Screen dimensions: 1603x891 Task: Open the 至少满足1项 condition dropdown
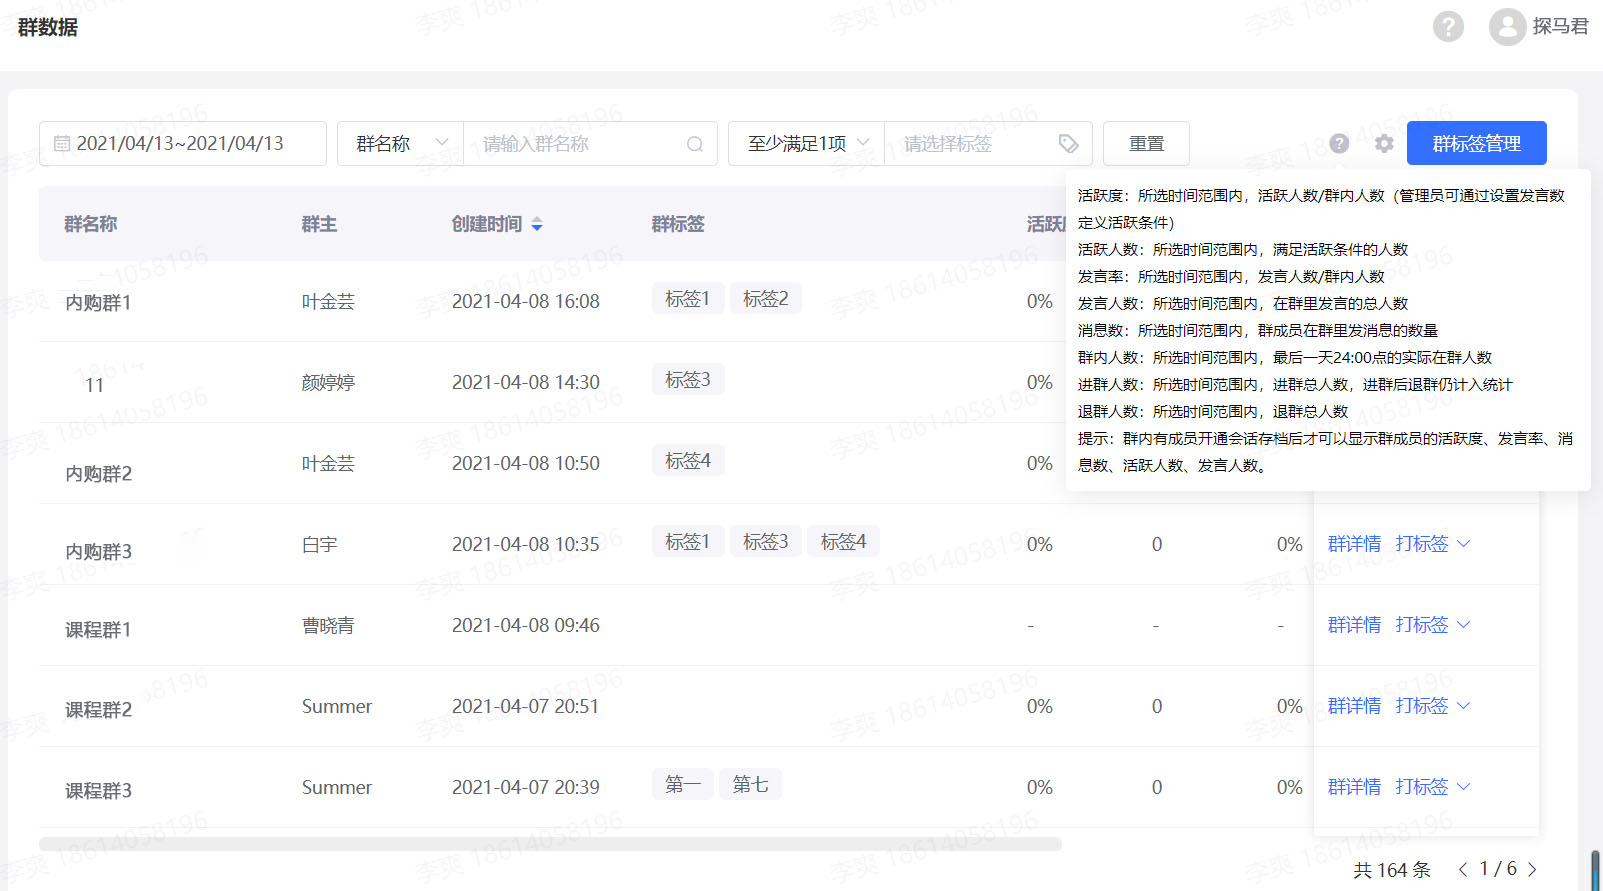pyautogui.click(x=806, y=144)
